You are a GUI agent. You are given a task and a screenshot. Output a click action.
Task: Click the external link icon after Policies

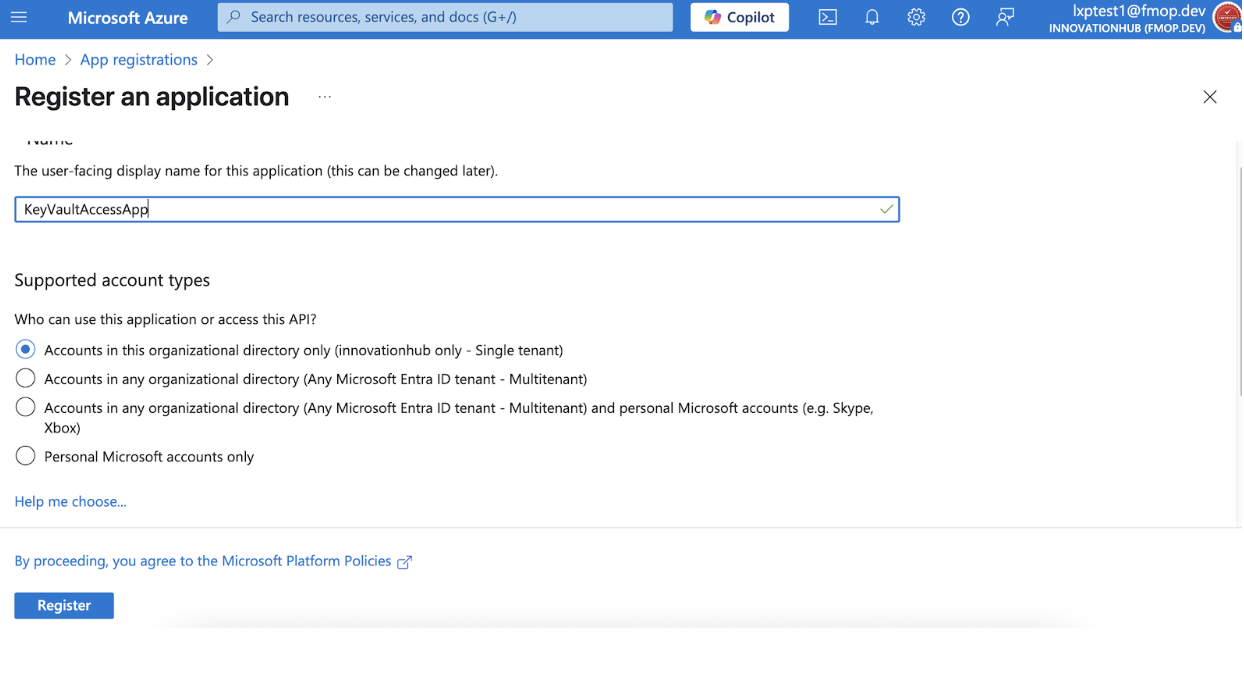pos(404,562)
